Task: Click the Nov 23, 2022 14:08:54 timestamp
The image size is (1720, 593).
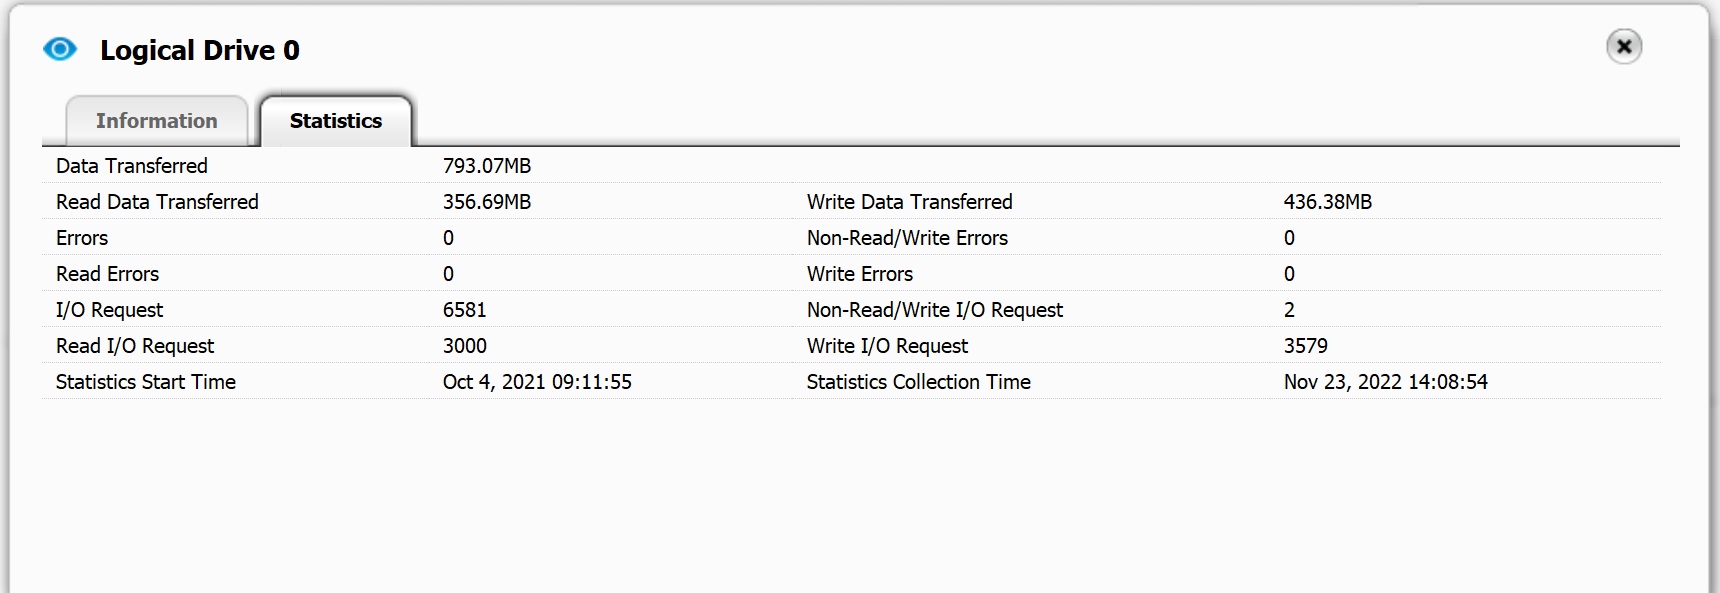Action: point(1386,382)
